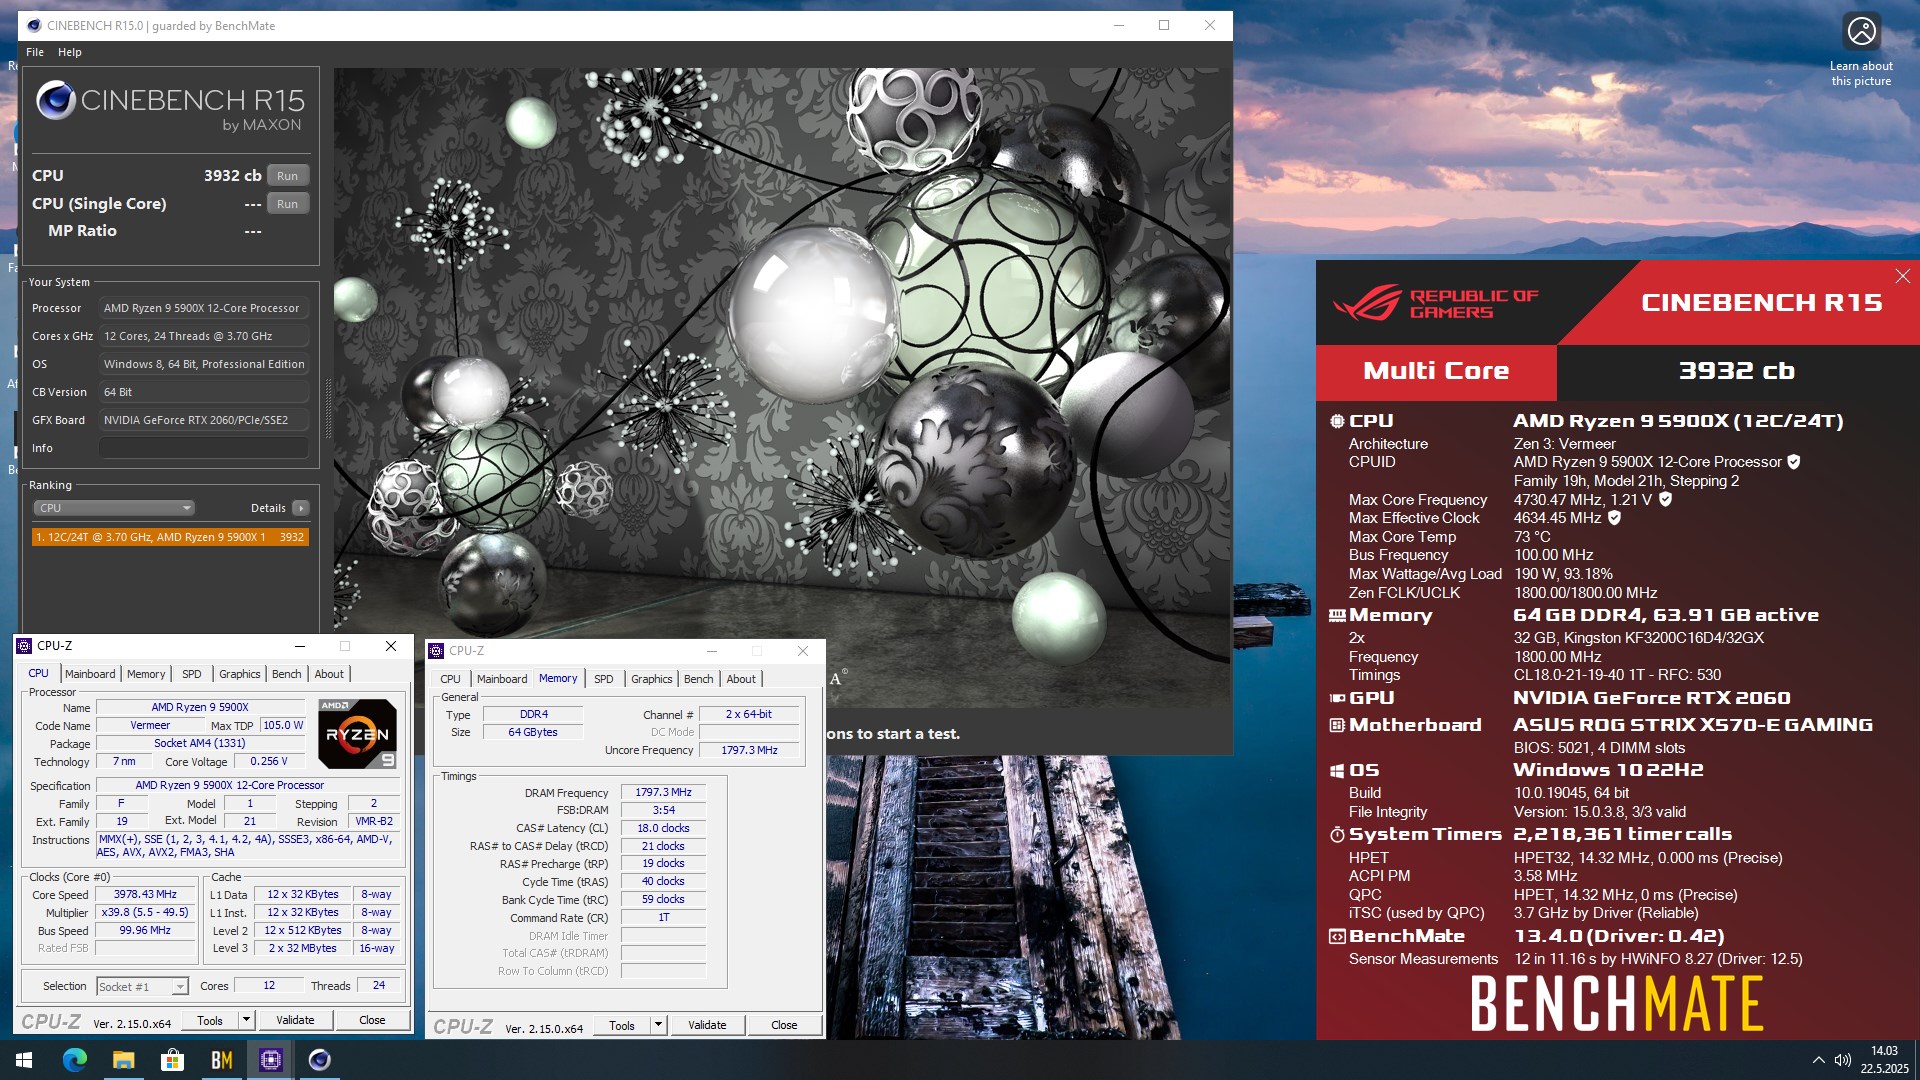This screenshot has width=1920, height=1080.
Task: Open Graphics tab in CPU-Z Memory window
Action: click(x=652, y=679)
